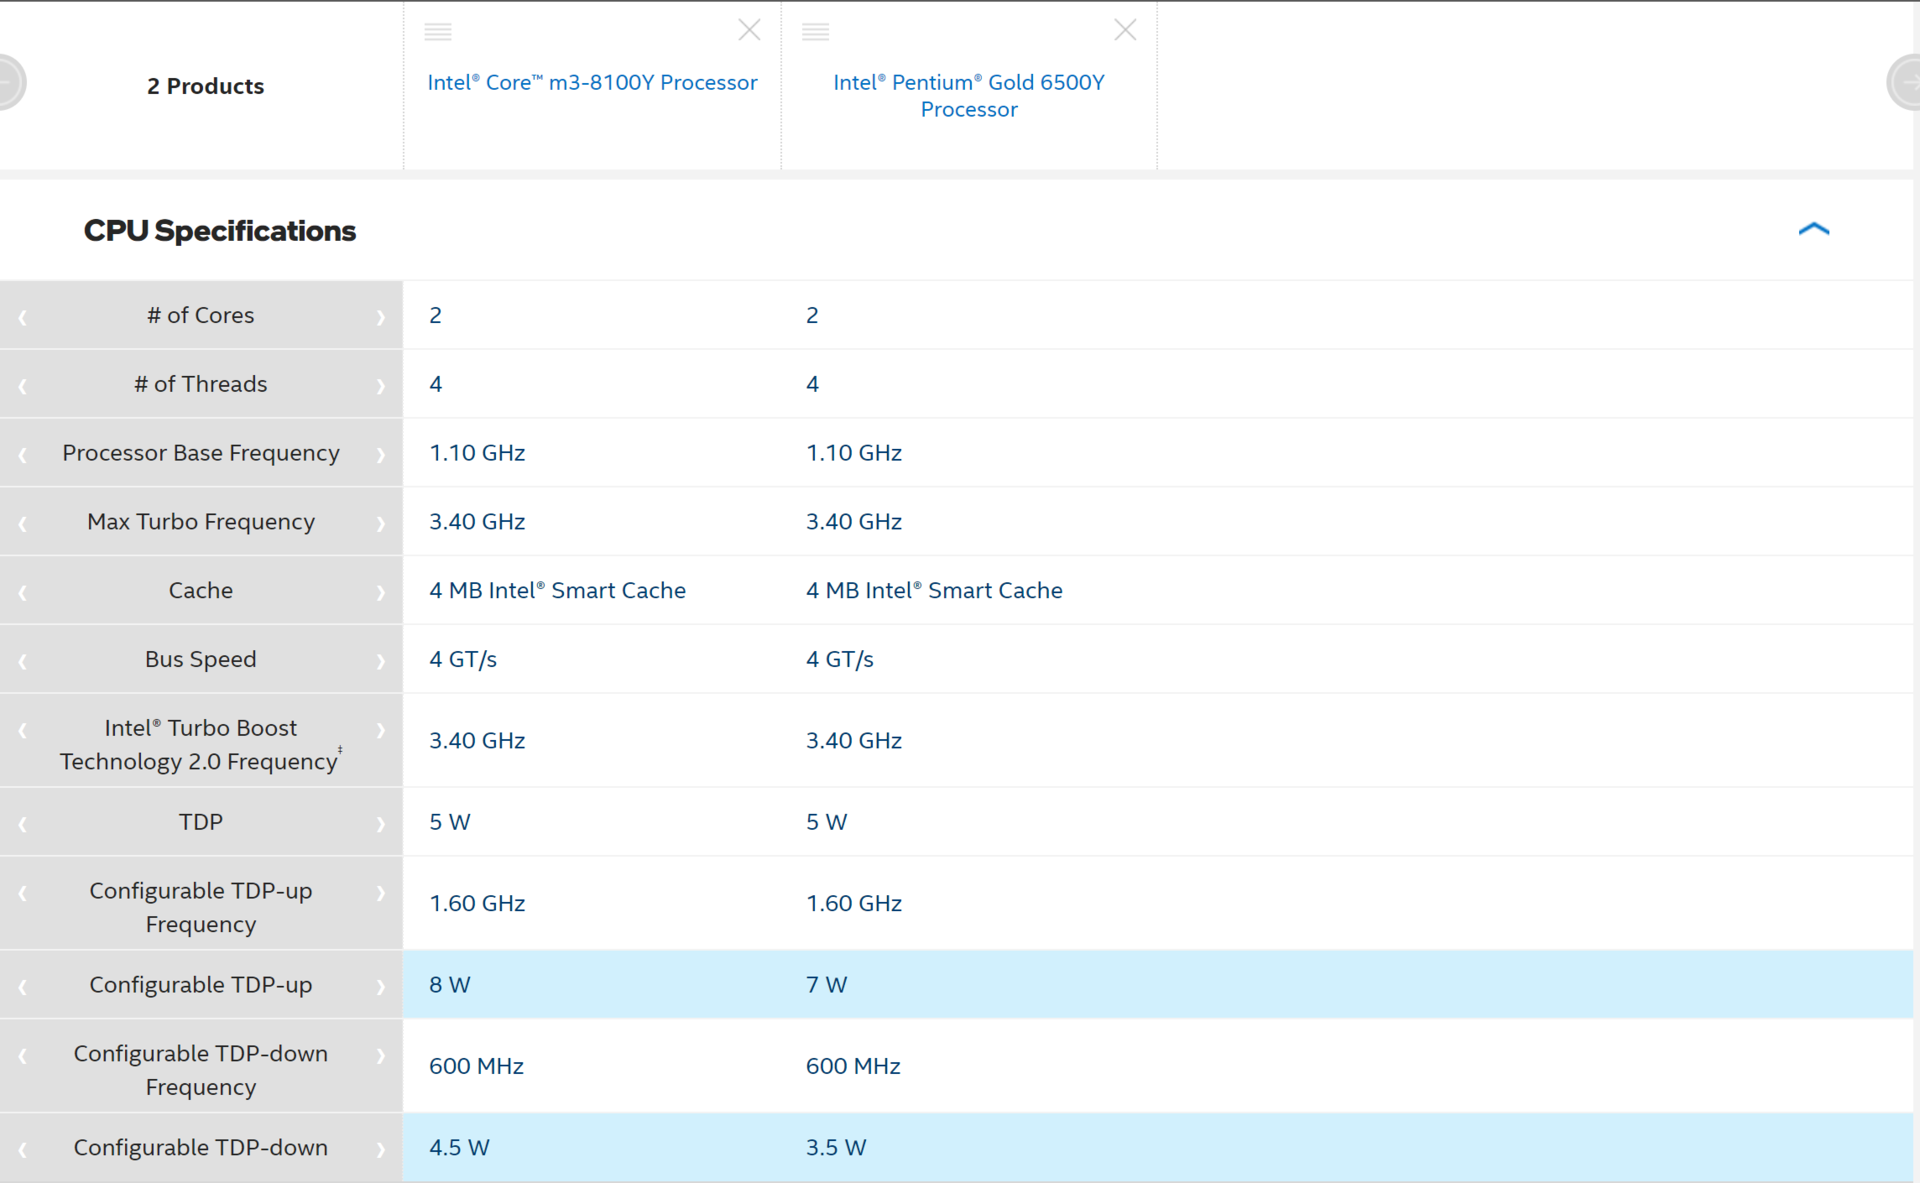Screen dimensions: 1920x1183
Task: Click the 8 W Configurable TDP-up value
Action: [449, 985]
